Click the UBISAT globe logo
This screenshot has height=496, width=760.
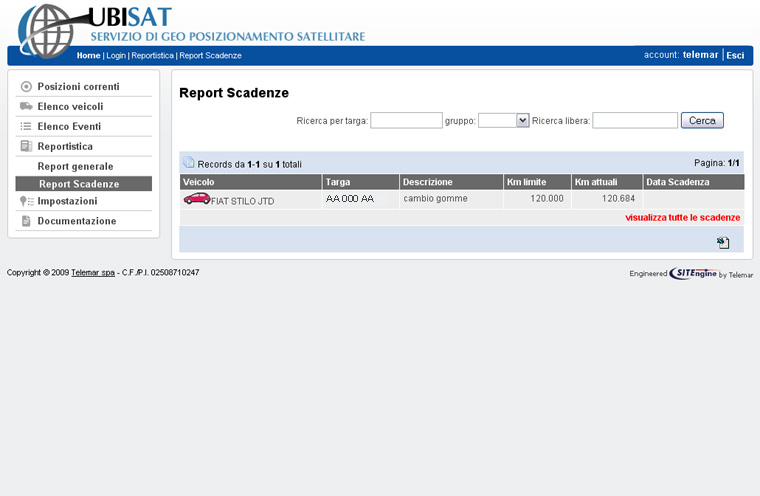tap(46, 31)
